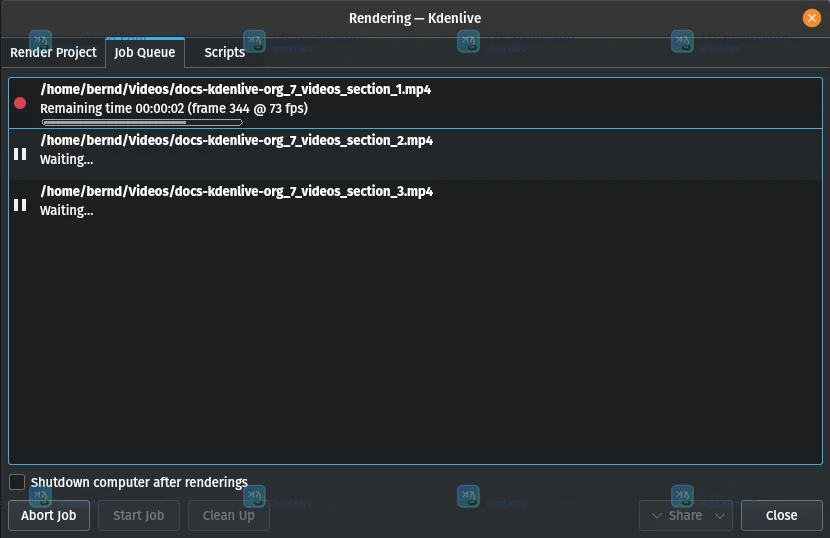Viewport: 830px width, 538px height.
Task: Select the section_1.mp4 job file path
Action: coord(236,89)
